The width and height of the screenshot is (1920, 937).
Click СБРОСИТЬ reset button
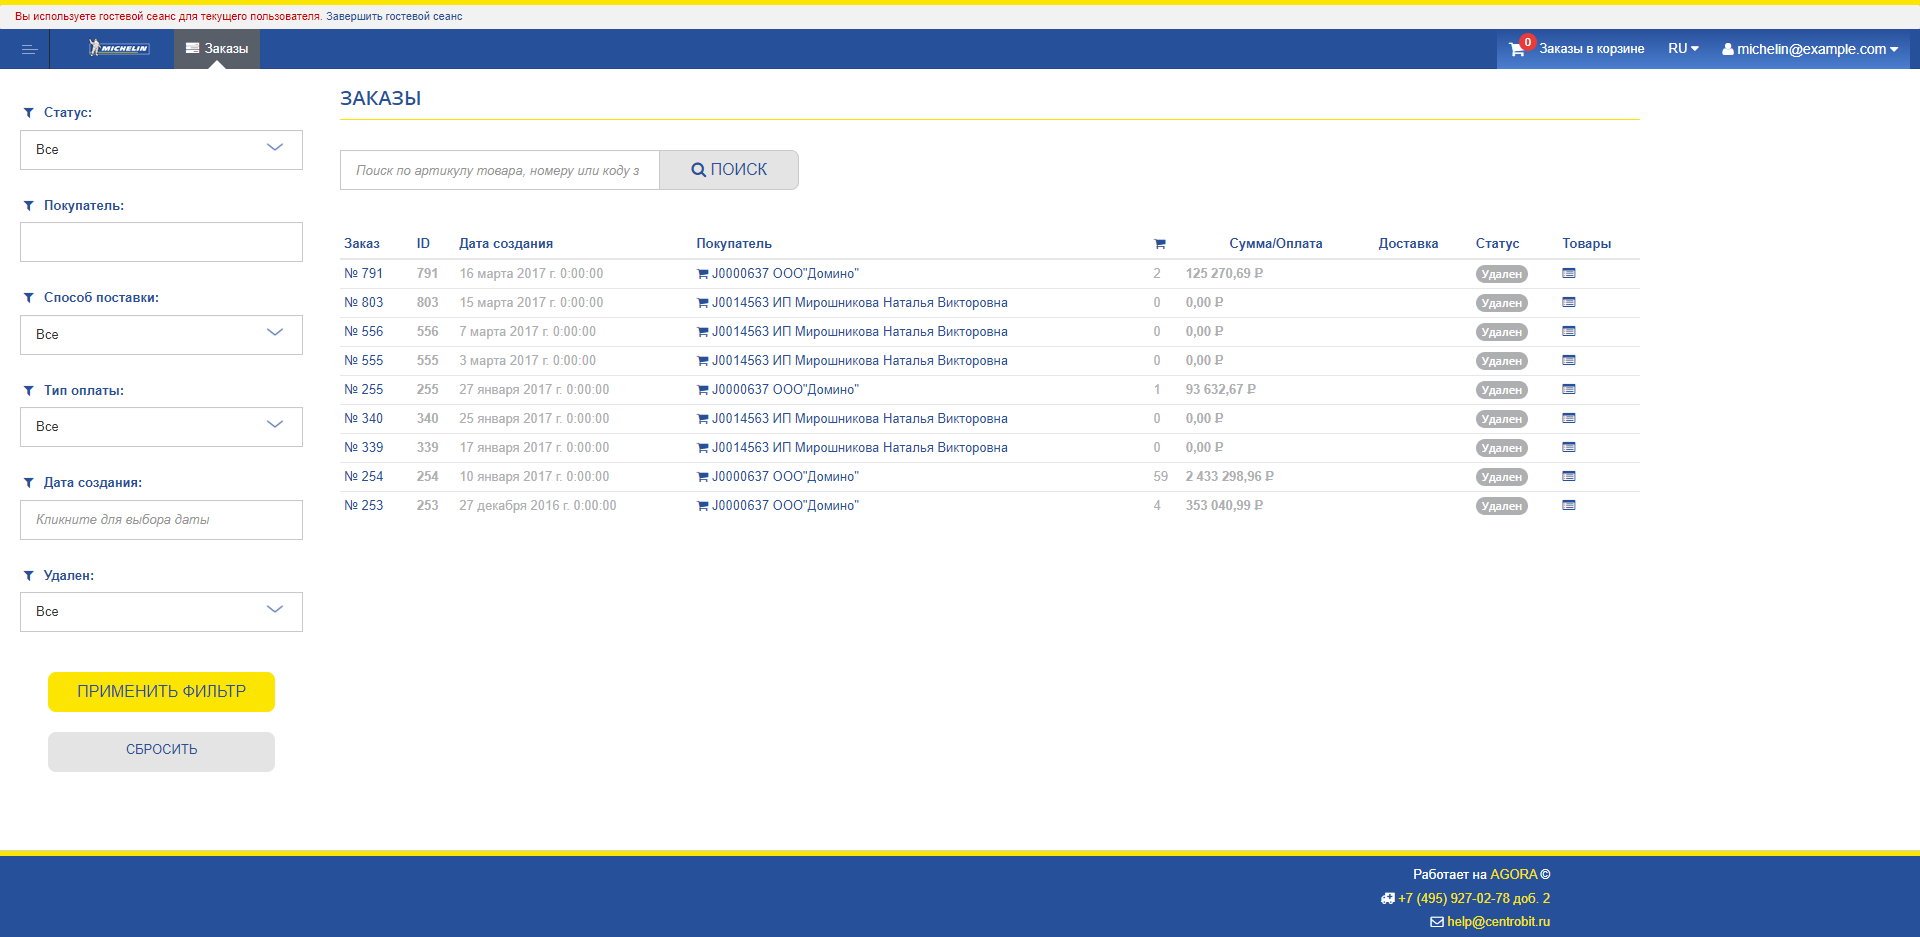point(161,751)
